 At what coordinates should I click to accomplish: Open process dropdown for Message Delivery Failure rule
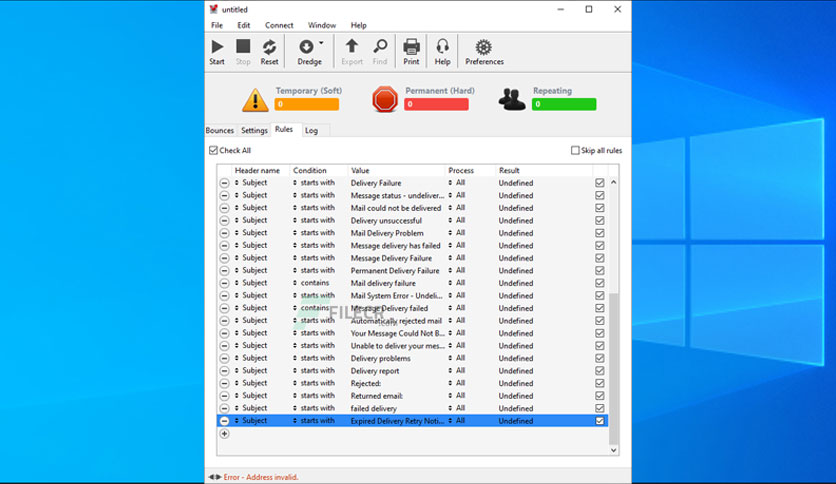(x=450, y=257)
